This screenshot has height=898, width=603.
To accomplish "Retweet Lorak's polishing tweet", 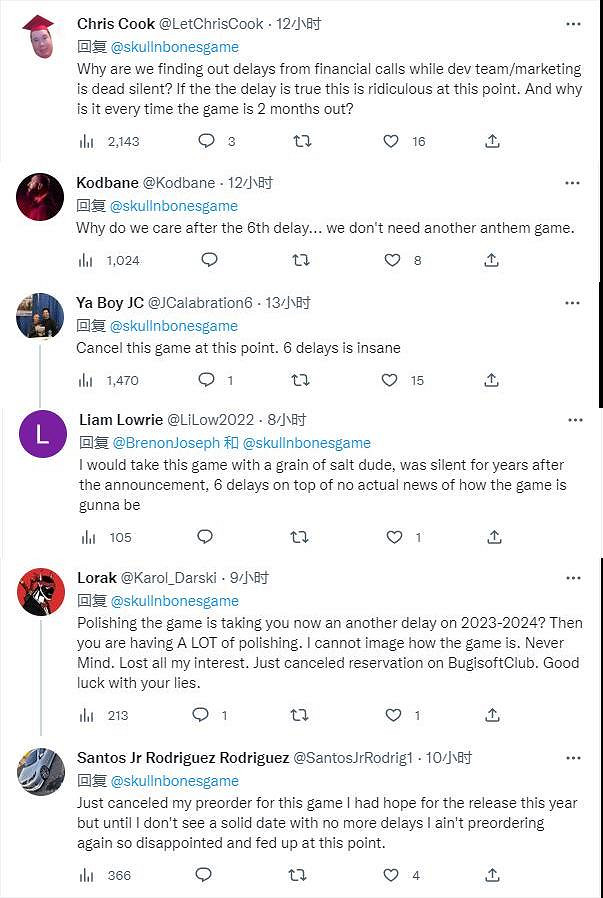I will pos(299,715).
